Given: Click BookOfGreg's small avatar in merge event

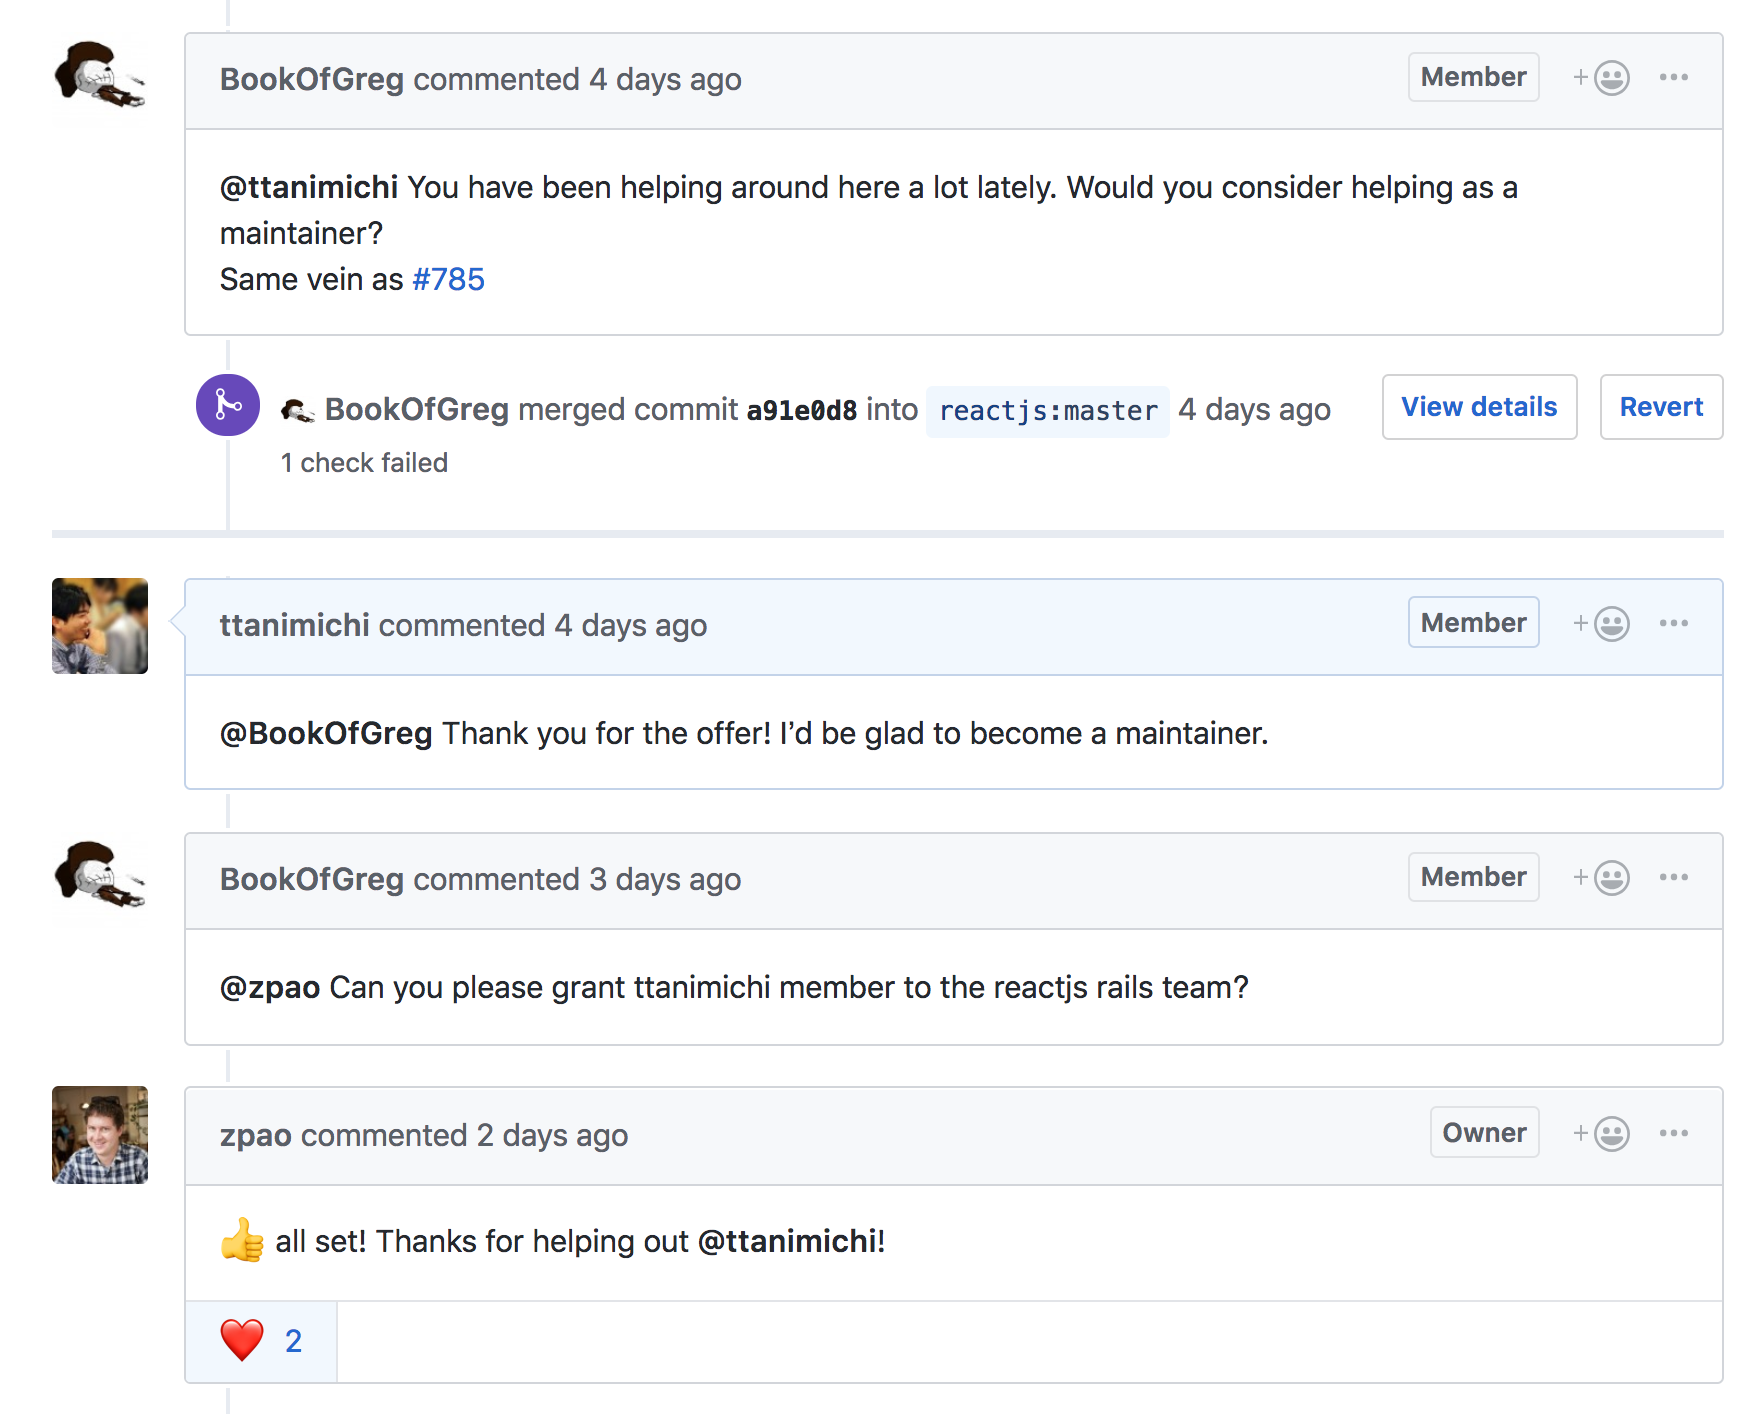Looking at the screenshot, I should 297,410.
